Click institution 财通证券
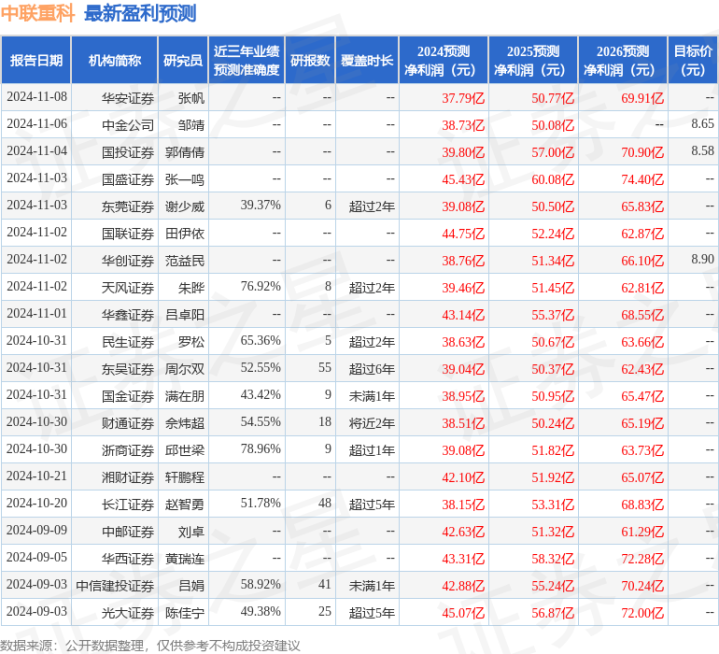719x654 pixels. click(x=127, y=423)
